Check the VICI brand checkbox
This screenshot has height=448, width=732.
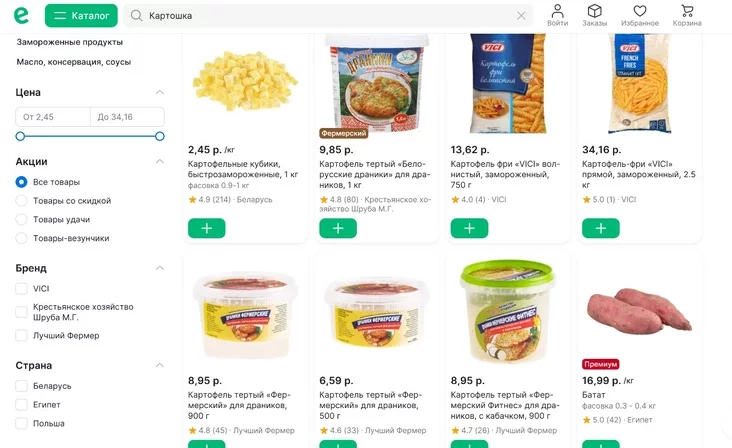[x=21, y=288]
